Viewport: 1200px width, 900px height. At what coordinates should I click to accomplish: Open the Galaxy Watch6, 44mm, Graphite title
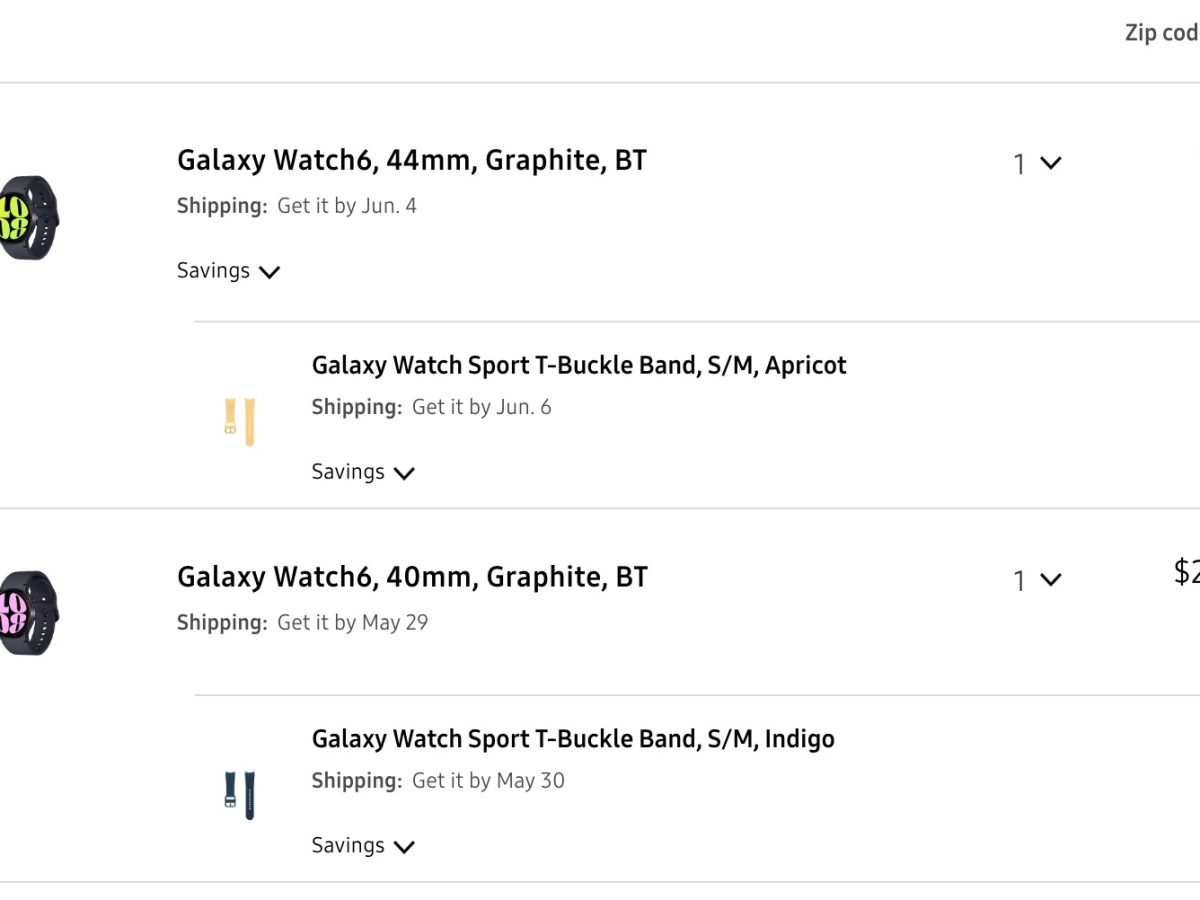tap(411, 160)
